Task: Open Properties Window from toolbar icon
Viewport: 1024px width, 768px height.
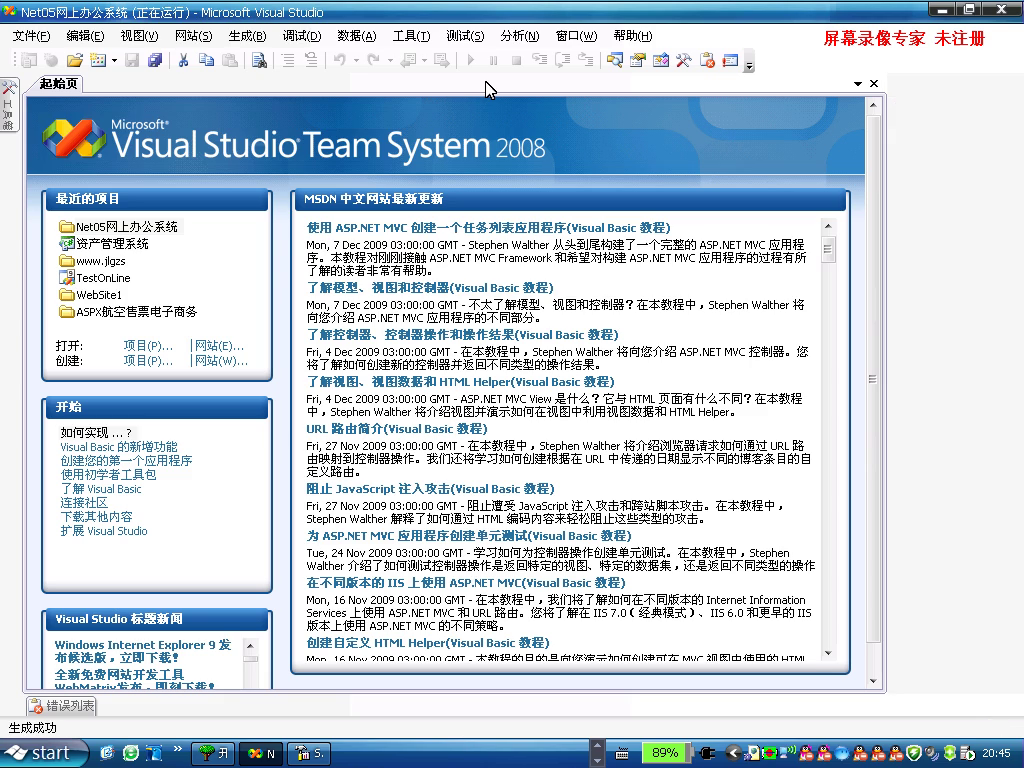Action: click(x=637, y=61)
